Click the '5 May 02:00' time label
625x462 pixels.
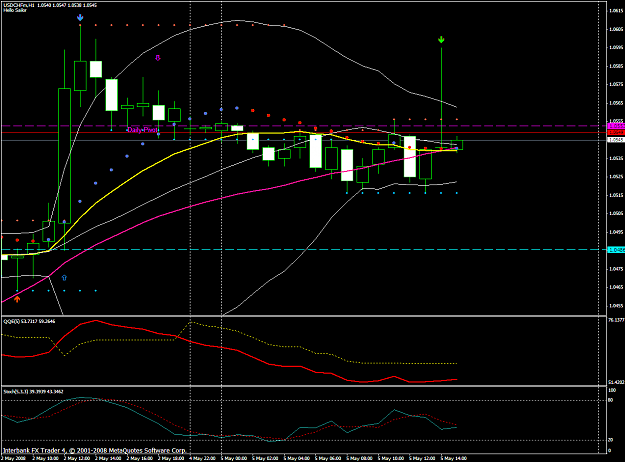[x=265, y=458]
